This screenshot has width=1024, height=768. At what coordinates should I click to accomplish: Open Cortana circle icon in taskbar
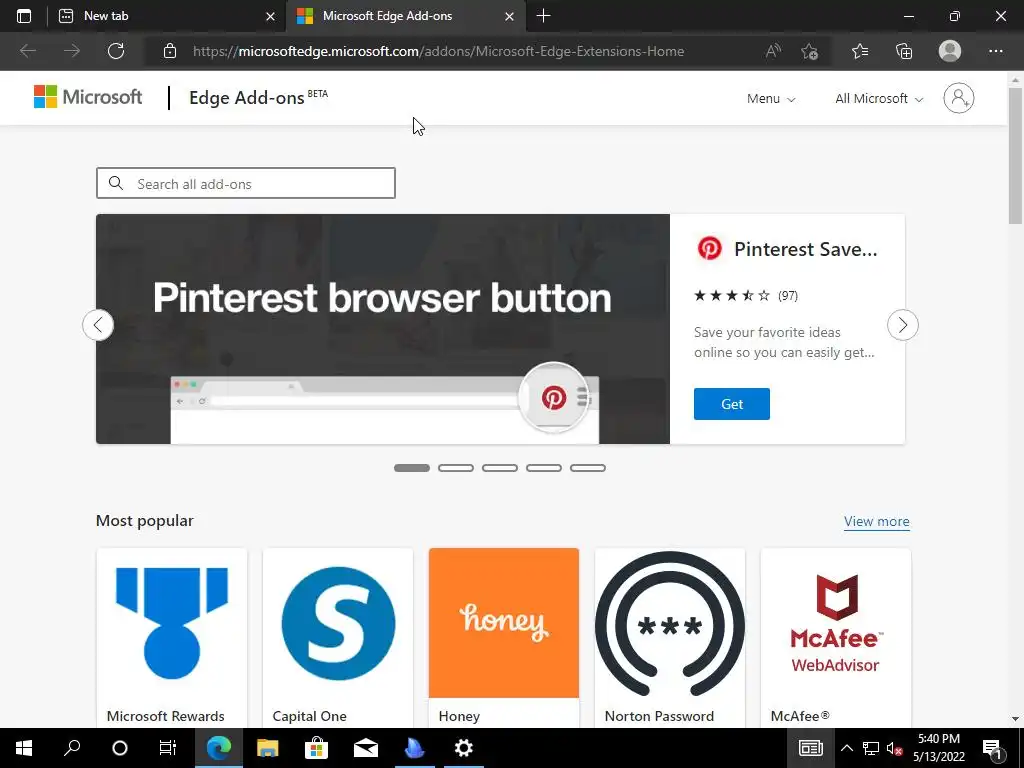point(120,748)
